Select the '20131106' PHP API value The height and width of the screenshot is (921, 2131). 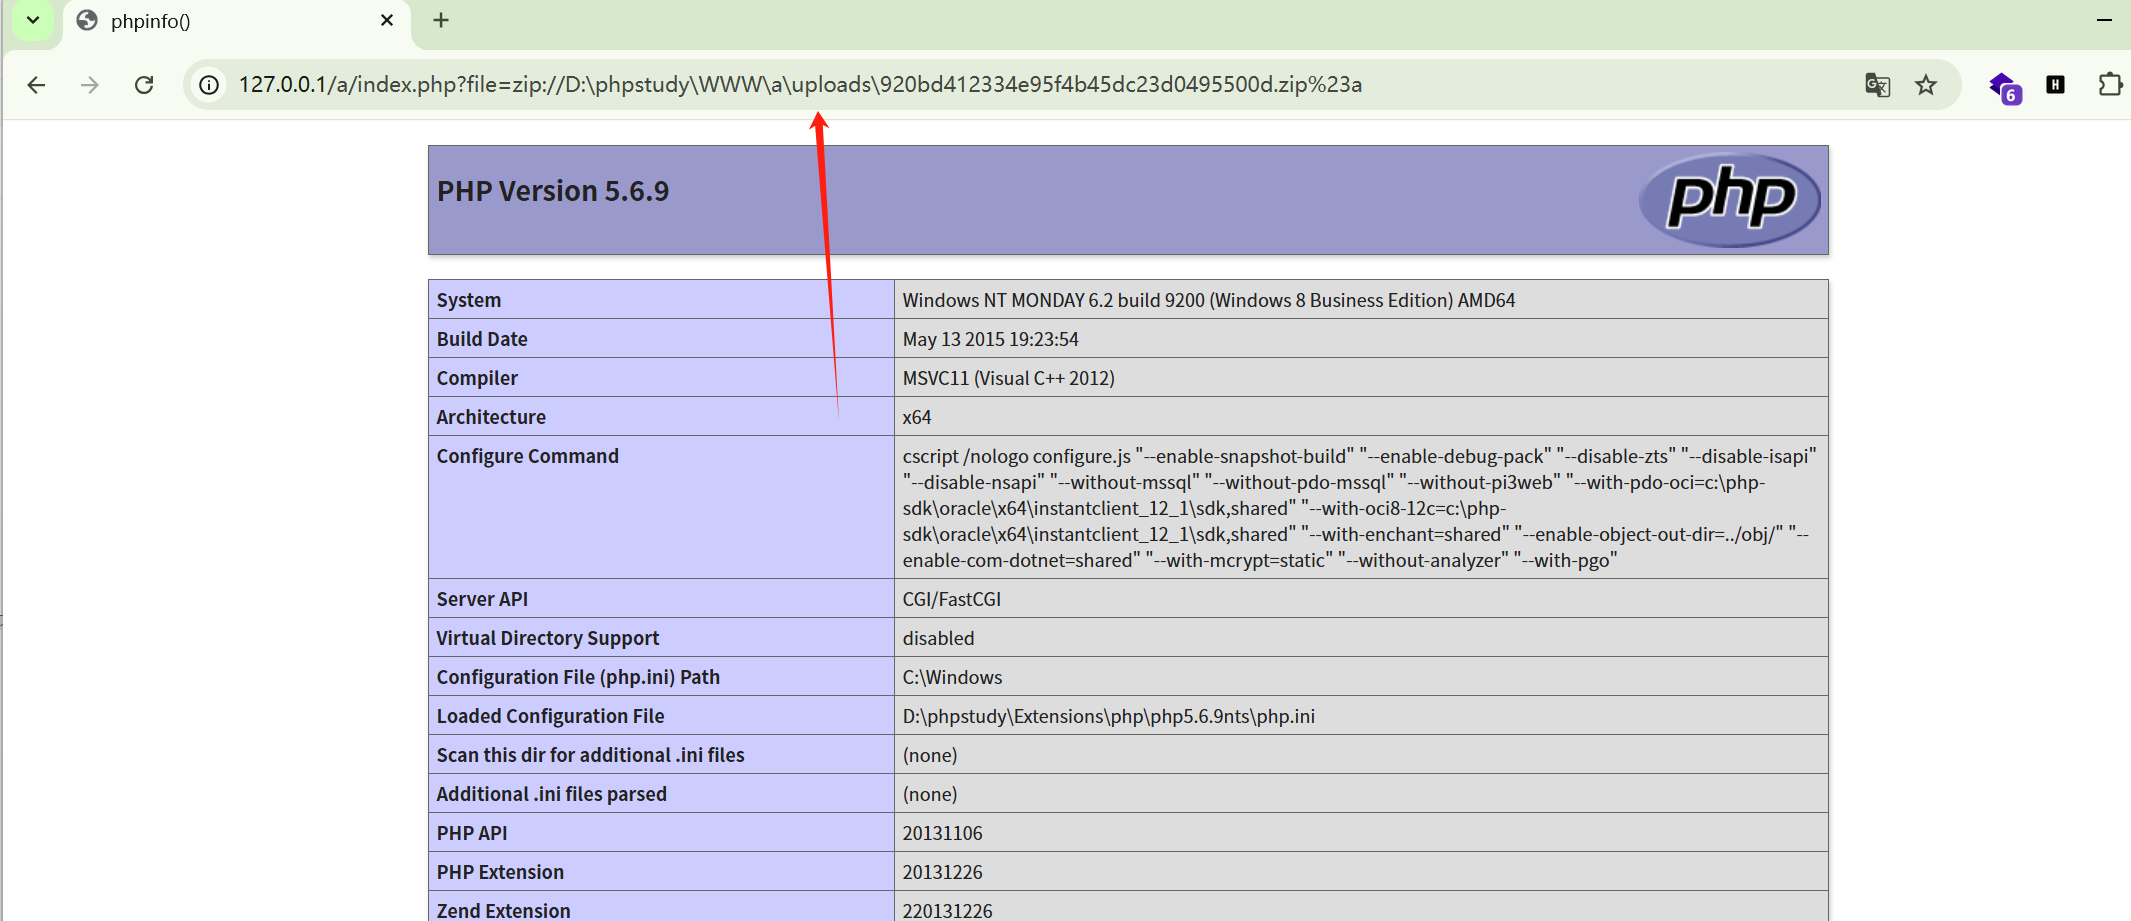coord(943,833)
